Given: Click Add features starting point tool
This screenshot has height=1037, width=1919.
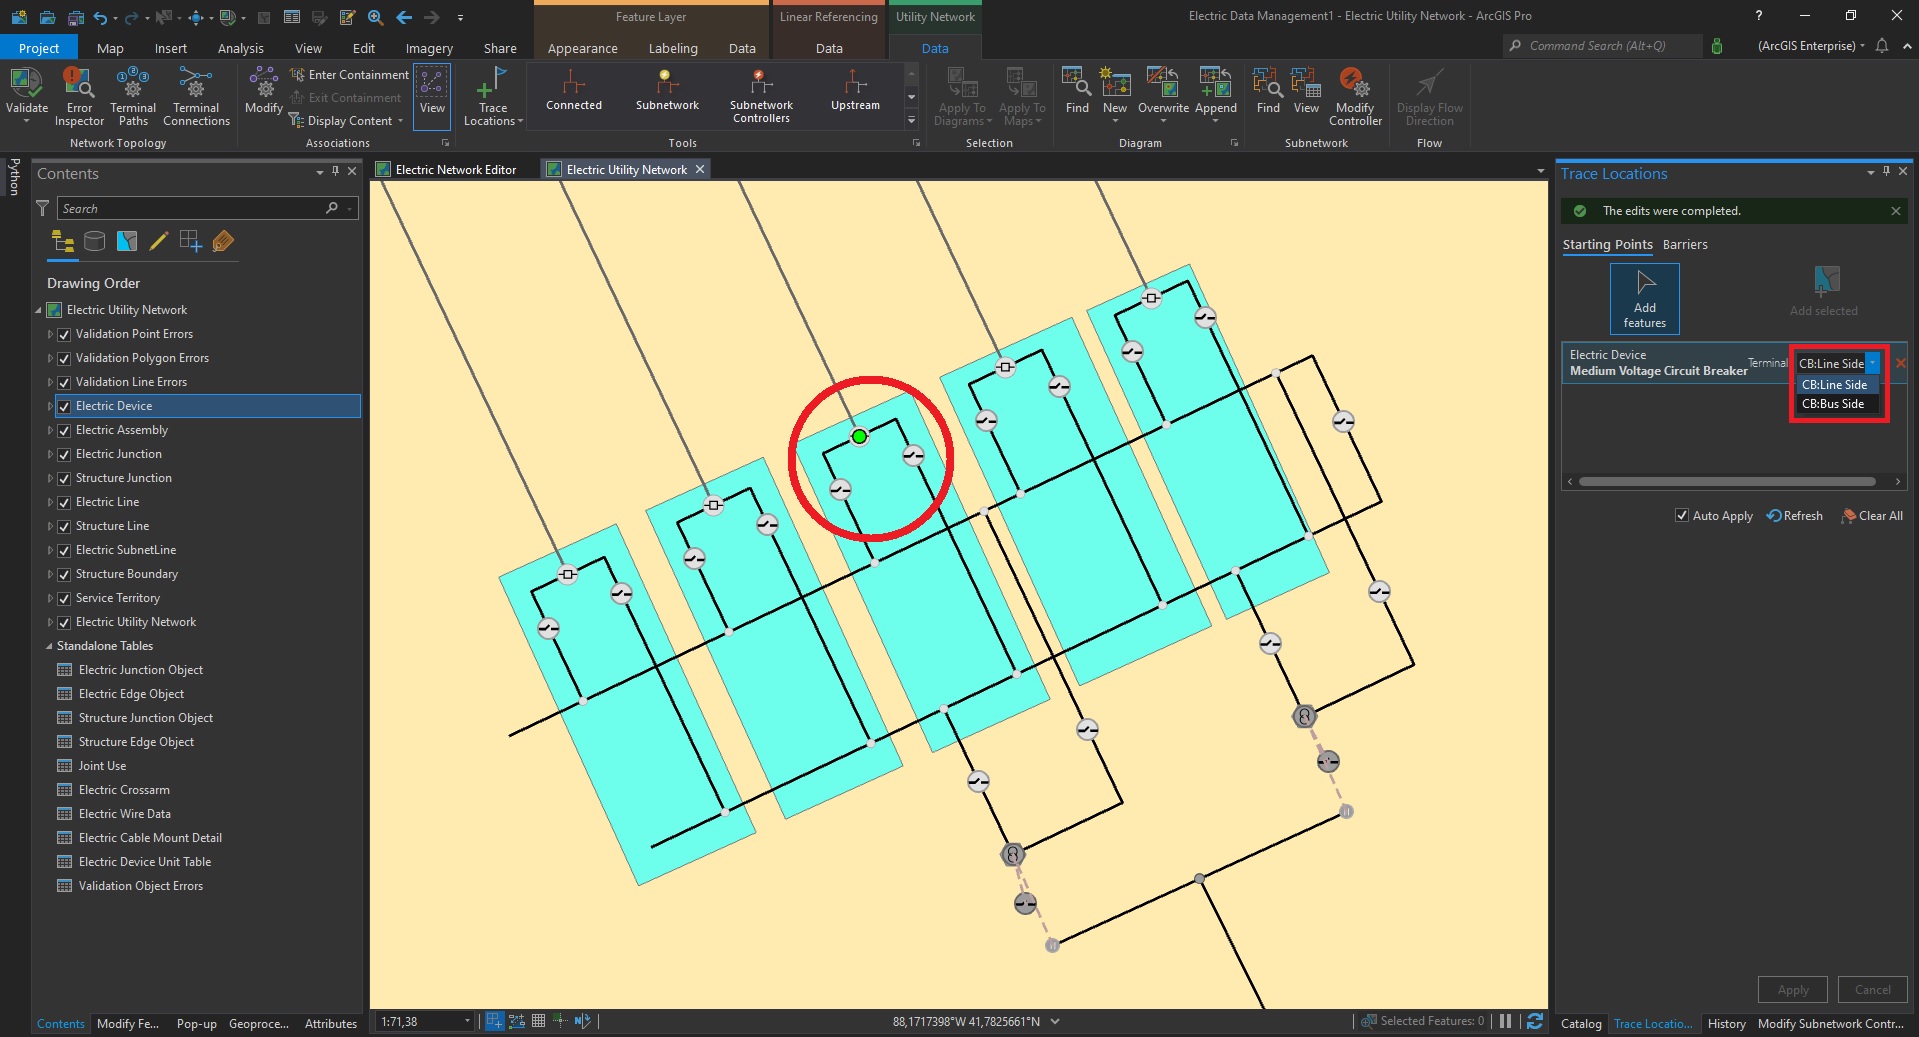Looking at the screenshot, I should 1644,299.
